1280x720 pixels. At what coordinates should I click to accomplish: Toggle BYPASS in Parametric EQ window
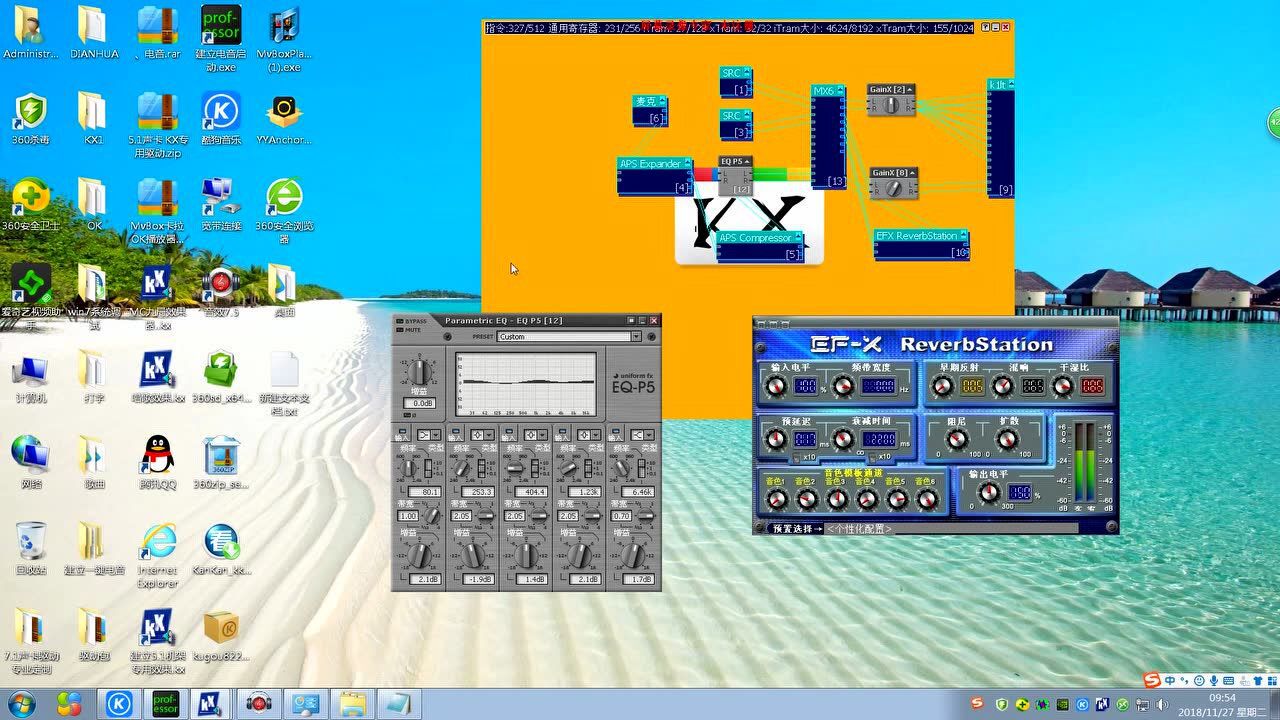point(413,321)
